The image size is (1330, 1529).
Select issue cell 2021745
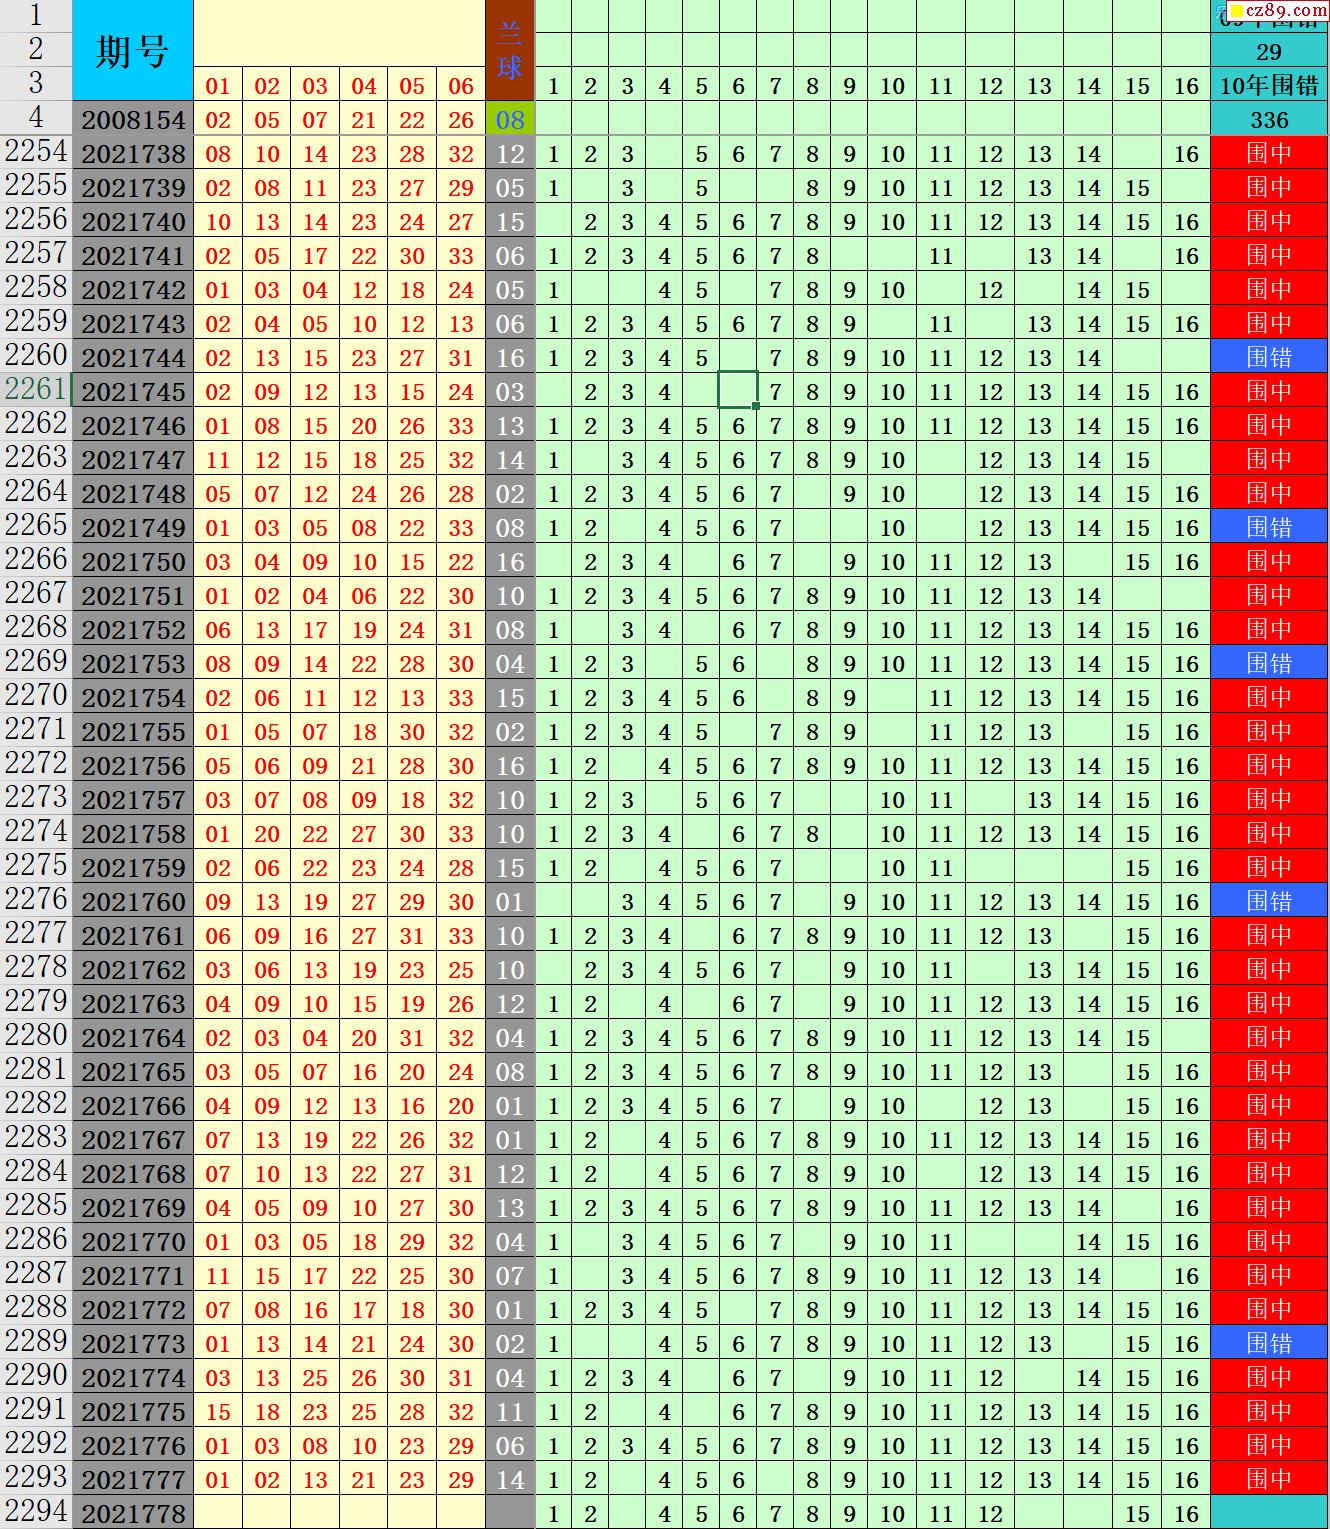point(132,391)
